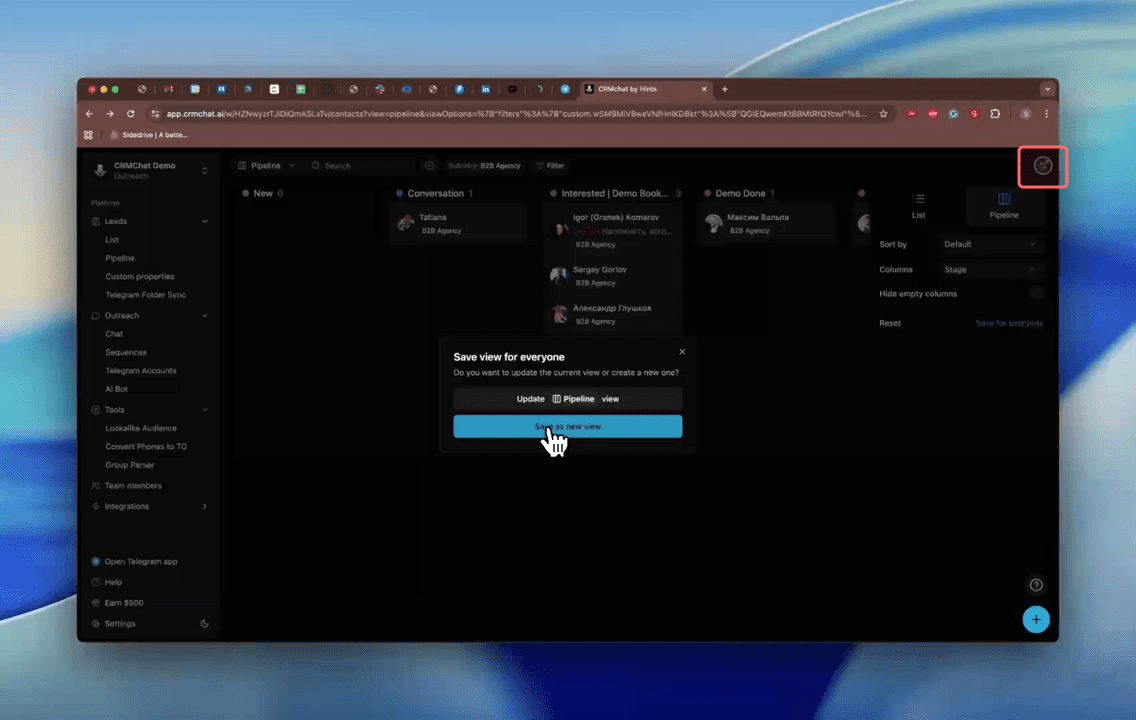
Task: Open Convert Phones to TG tool
Action: [x=146, y=447]
